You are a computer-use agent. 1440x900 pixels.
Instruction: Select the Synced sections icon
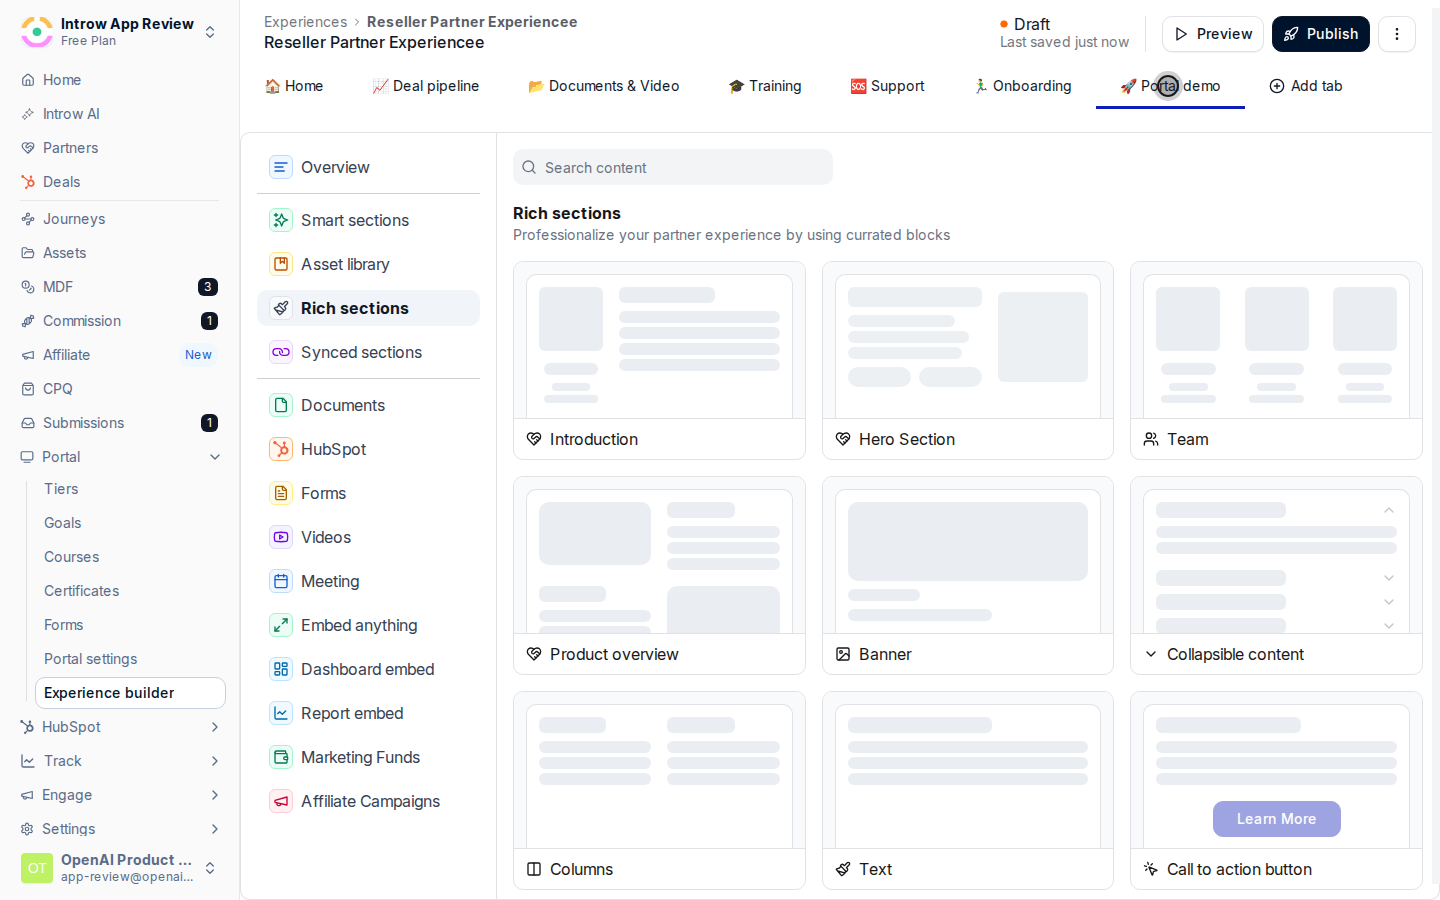point(281,352)
